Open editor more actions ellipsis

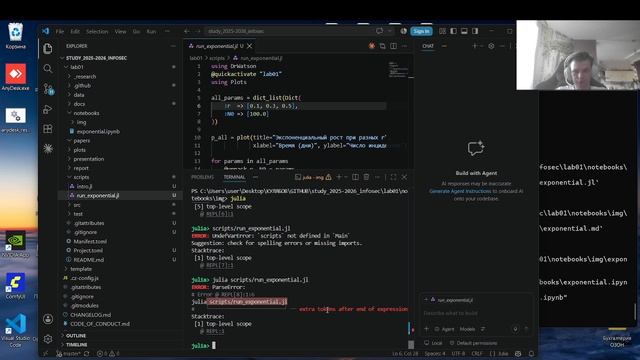pyautogui.click(x=404, y=46)
